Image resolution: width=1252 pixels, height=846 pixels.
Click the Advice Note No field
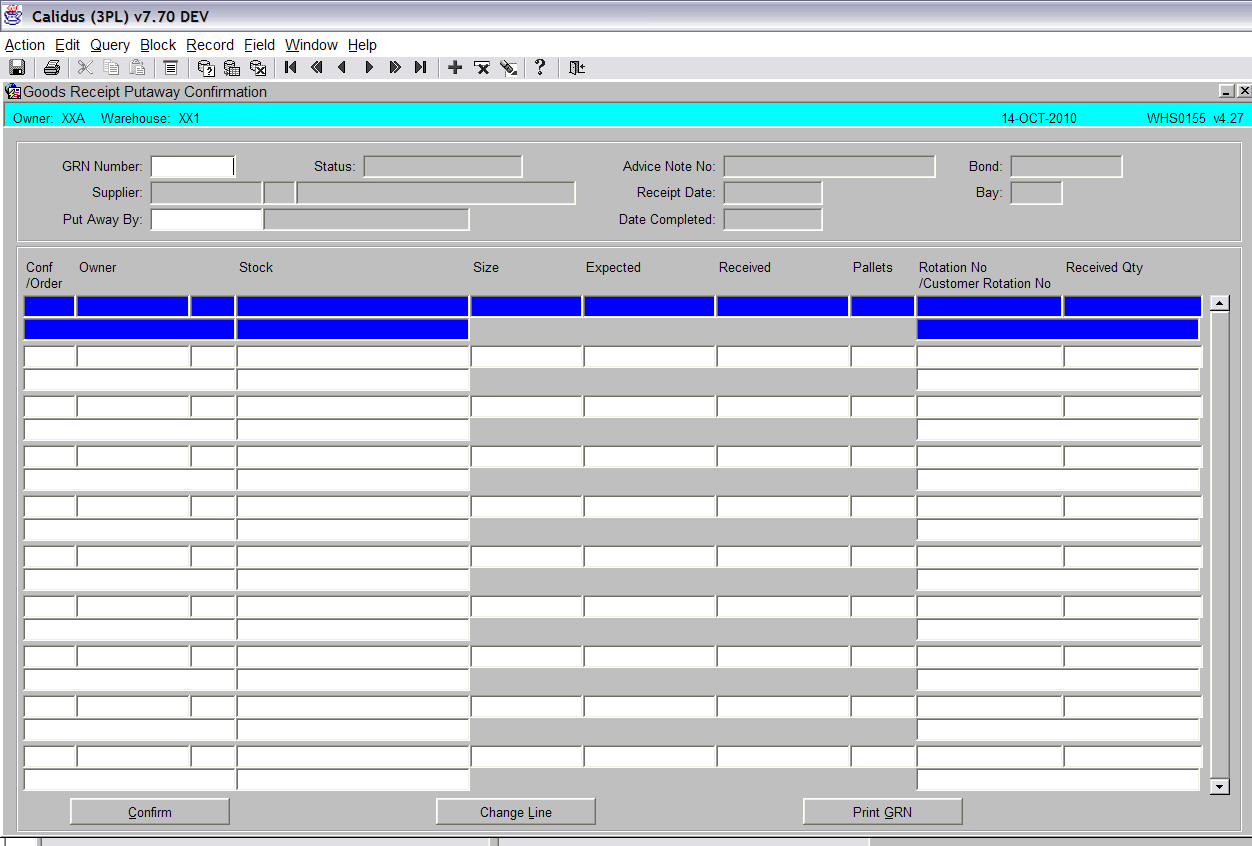[x=829, y=167]
